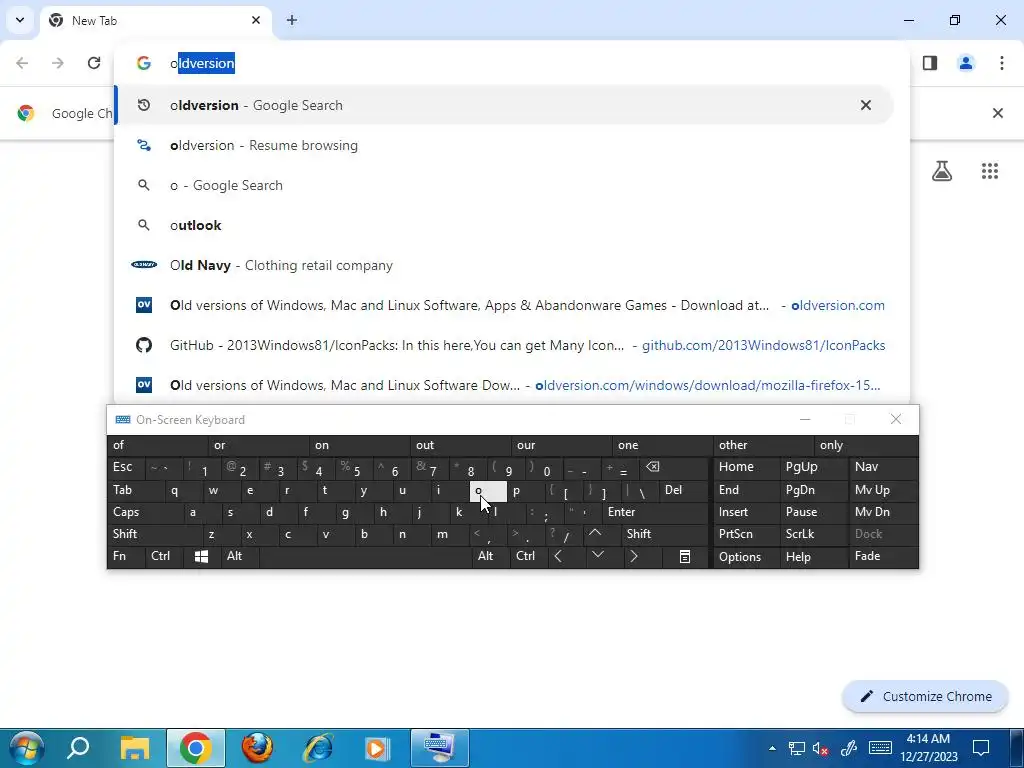Open a new tab with plus button
This screenshot has height=768, width=1024.
click(292, 20)
